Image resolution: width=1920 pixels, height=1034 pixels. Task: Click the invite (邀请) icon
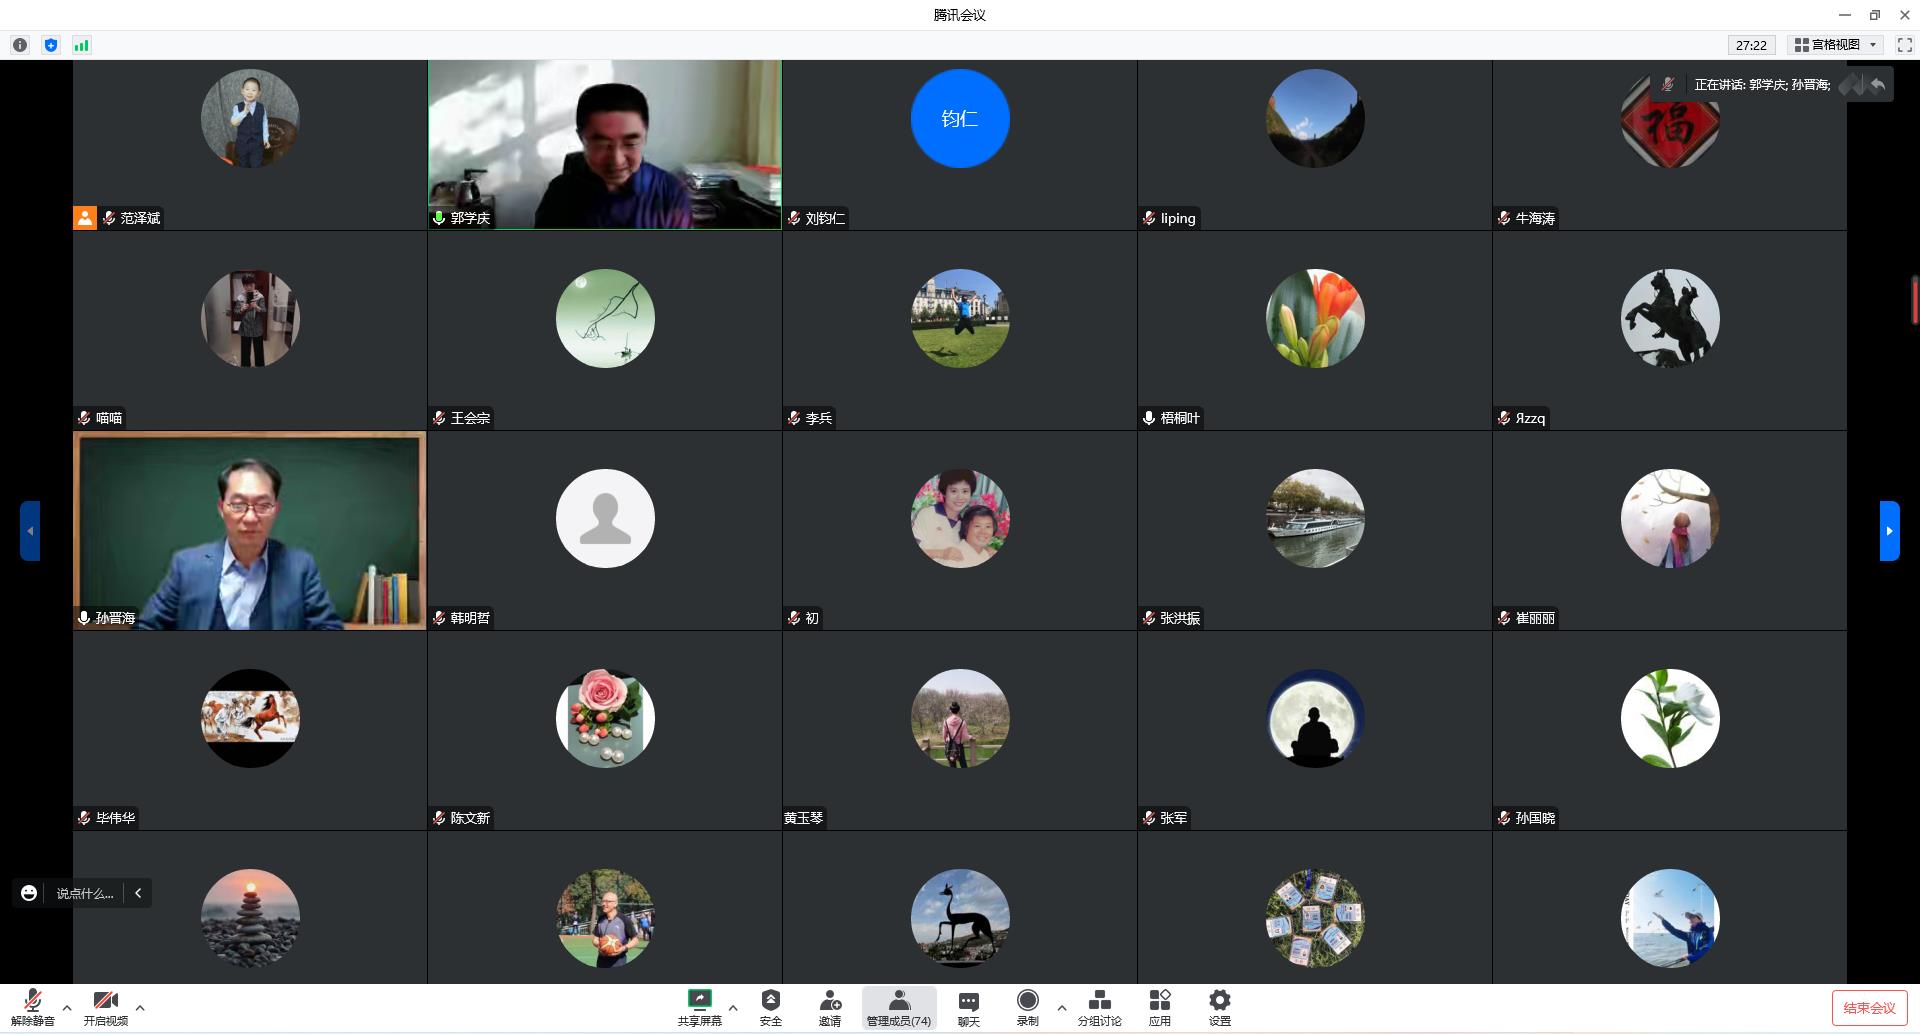[830, 1001]
